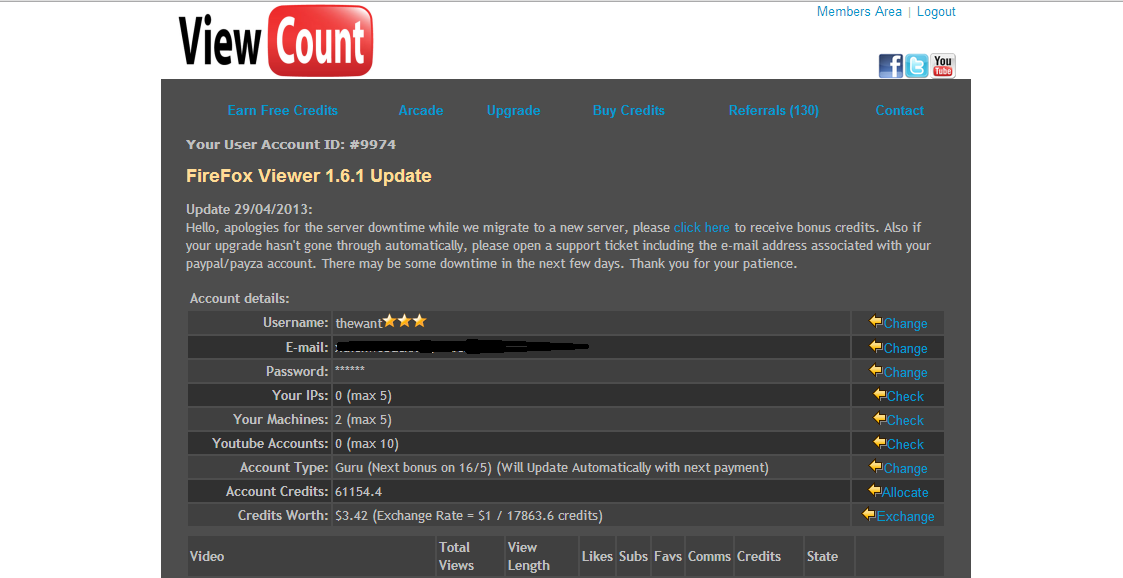This screenshot has width=1123, height=578.
Task: Click the arrow icon beside Allocate
Action: point(874,491)
